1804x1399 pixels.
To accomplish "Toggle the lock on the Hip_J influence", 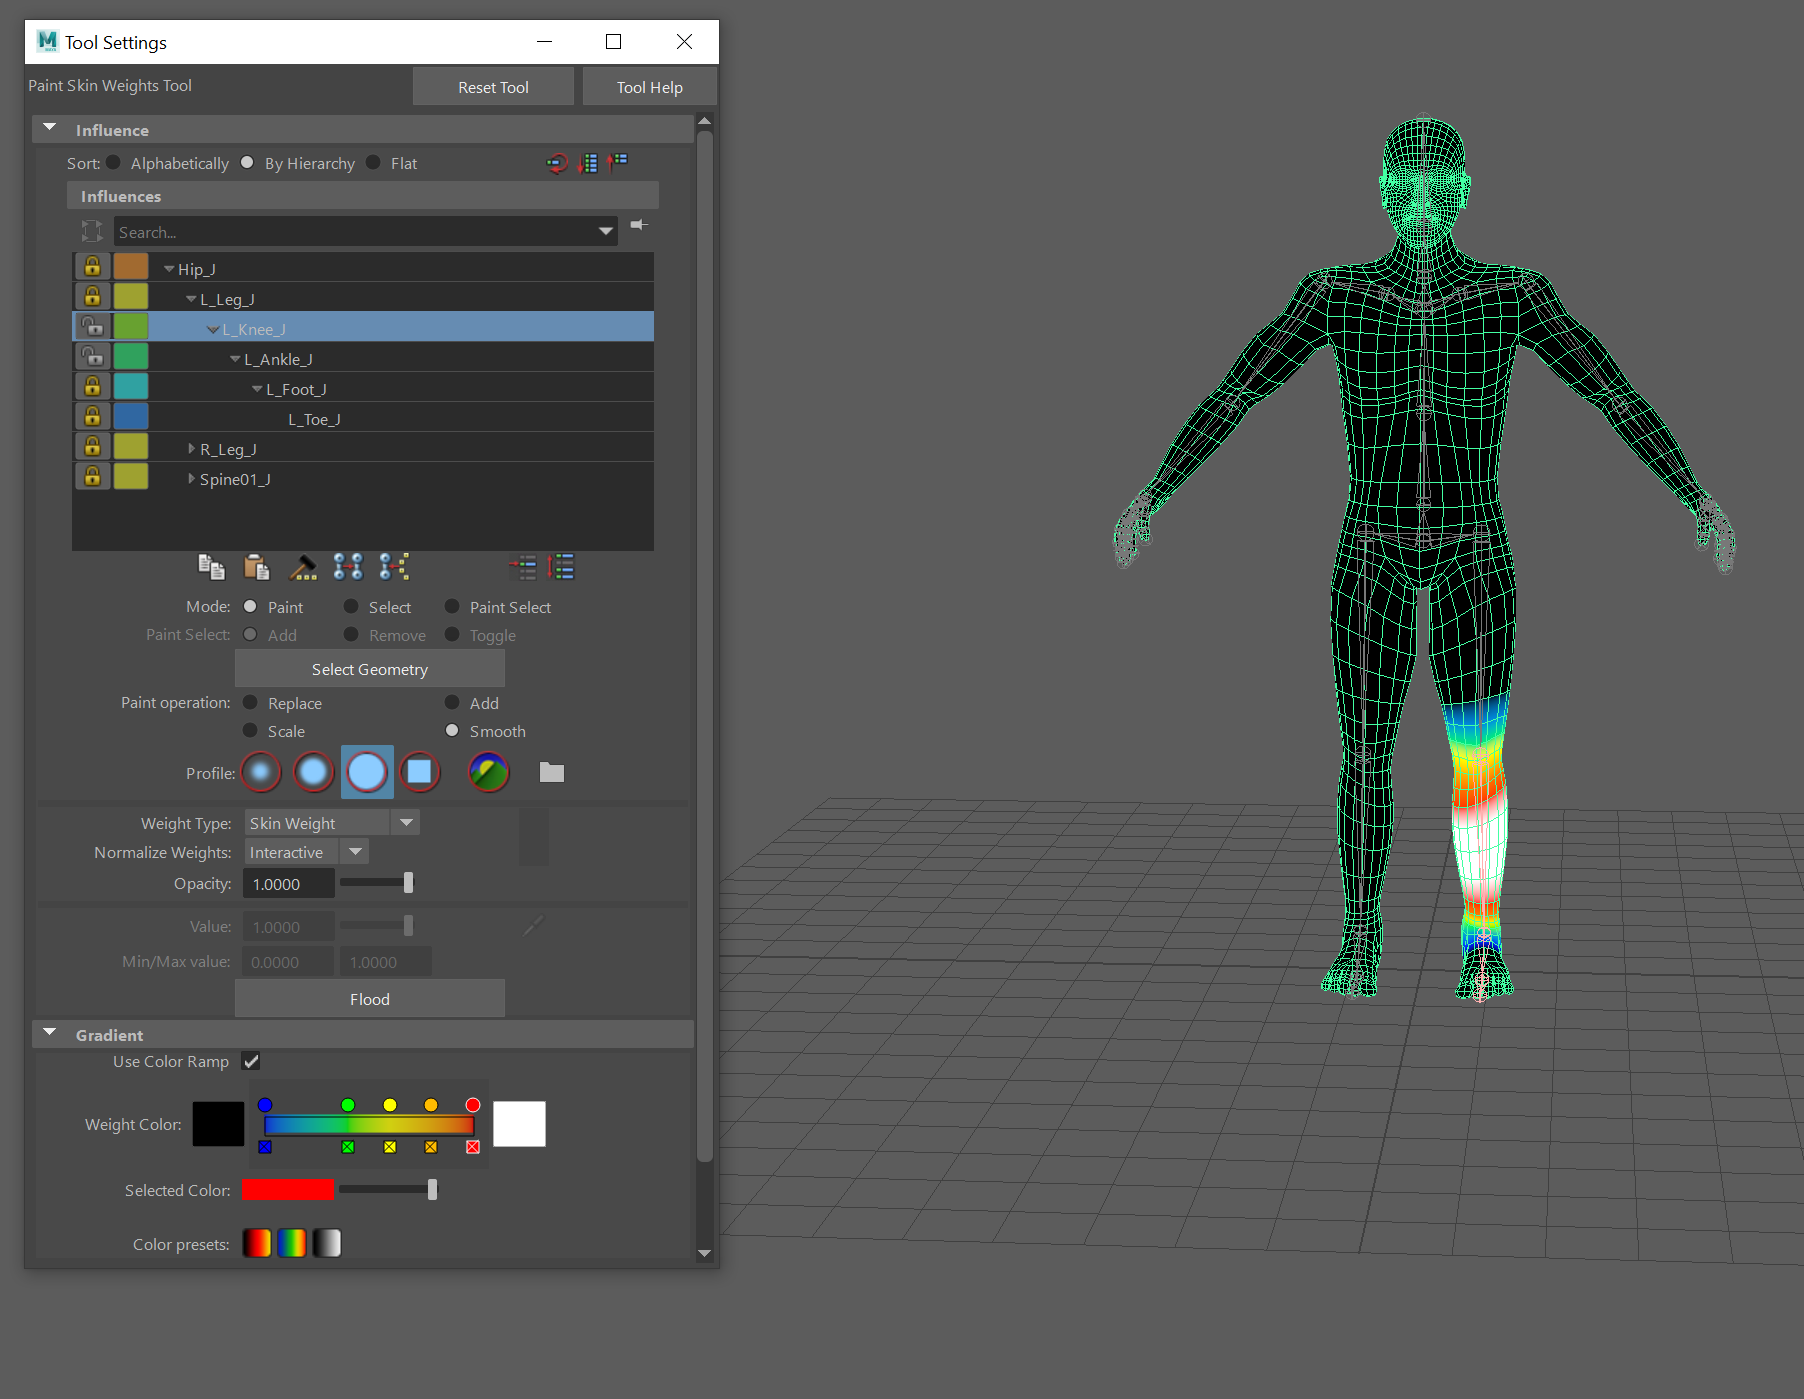I will (x=92, y=266).
